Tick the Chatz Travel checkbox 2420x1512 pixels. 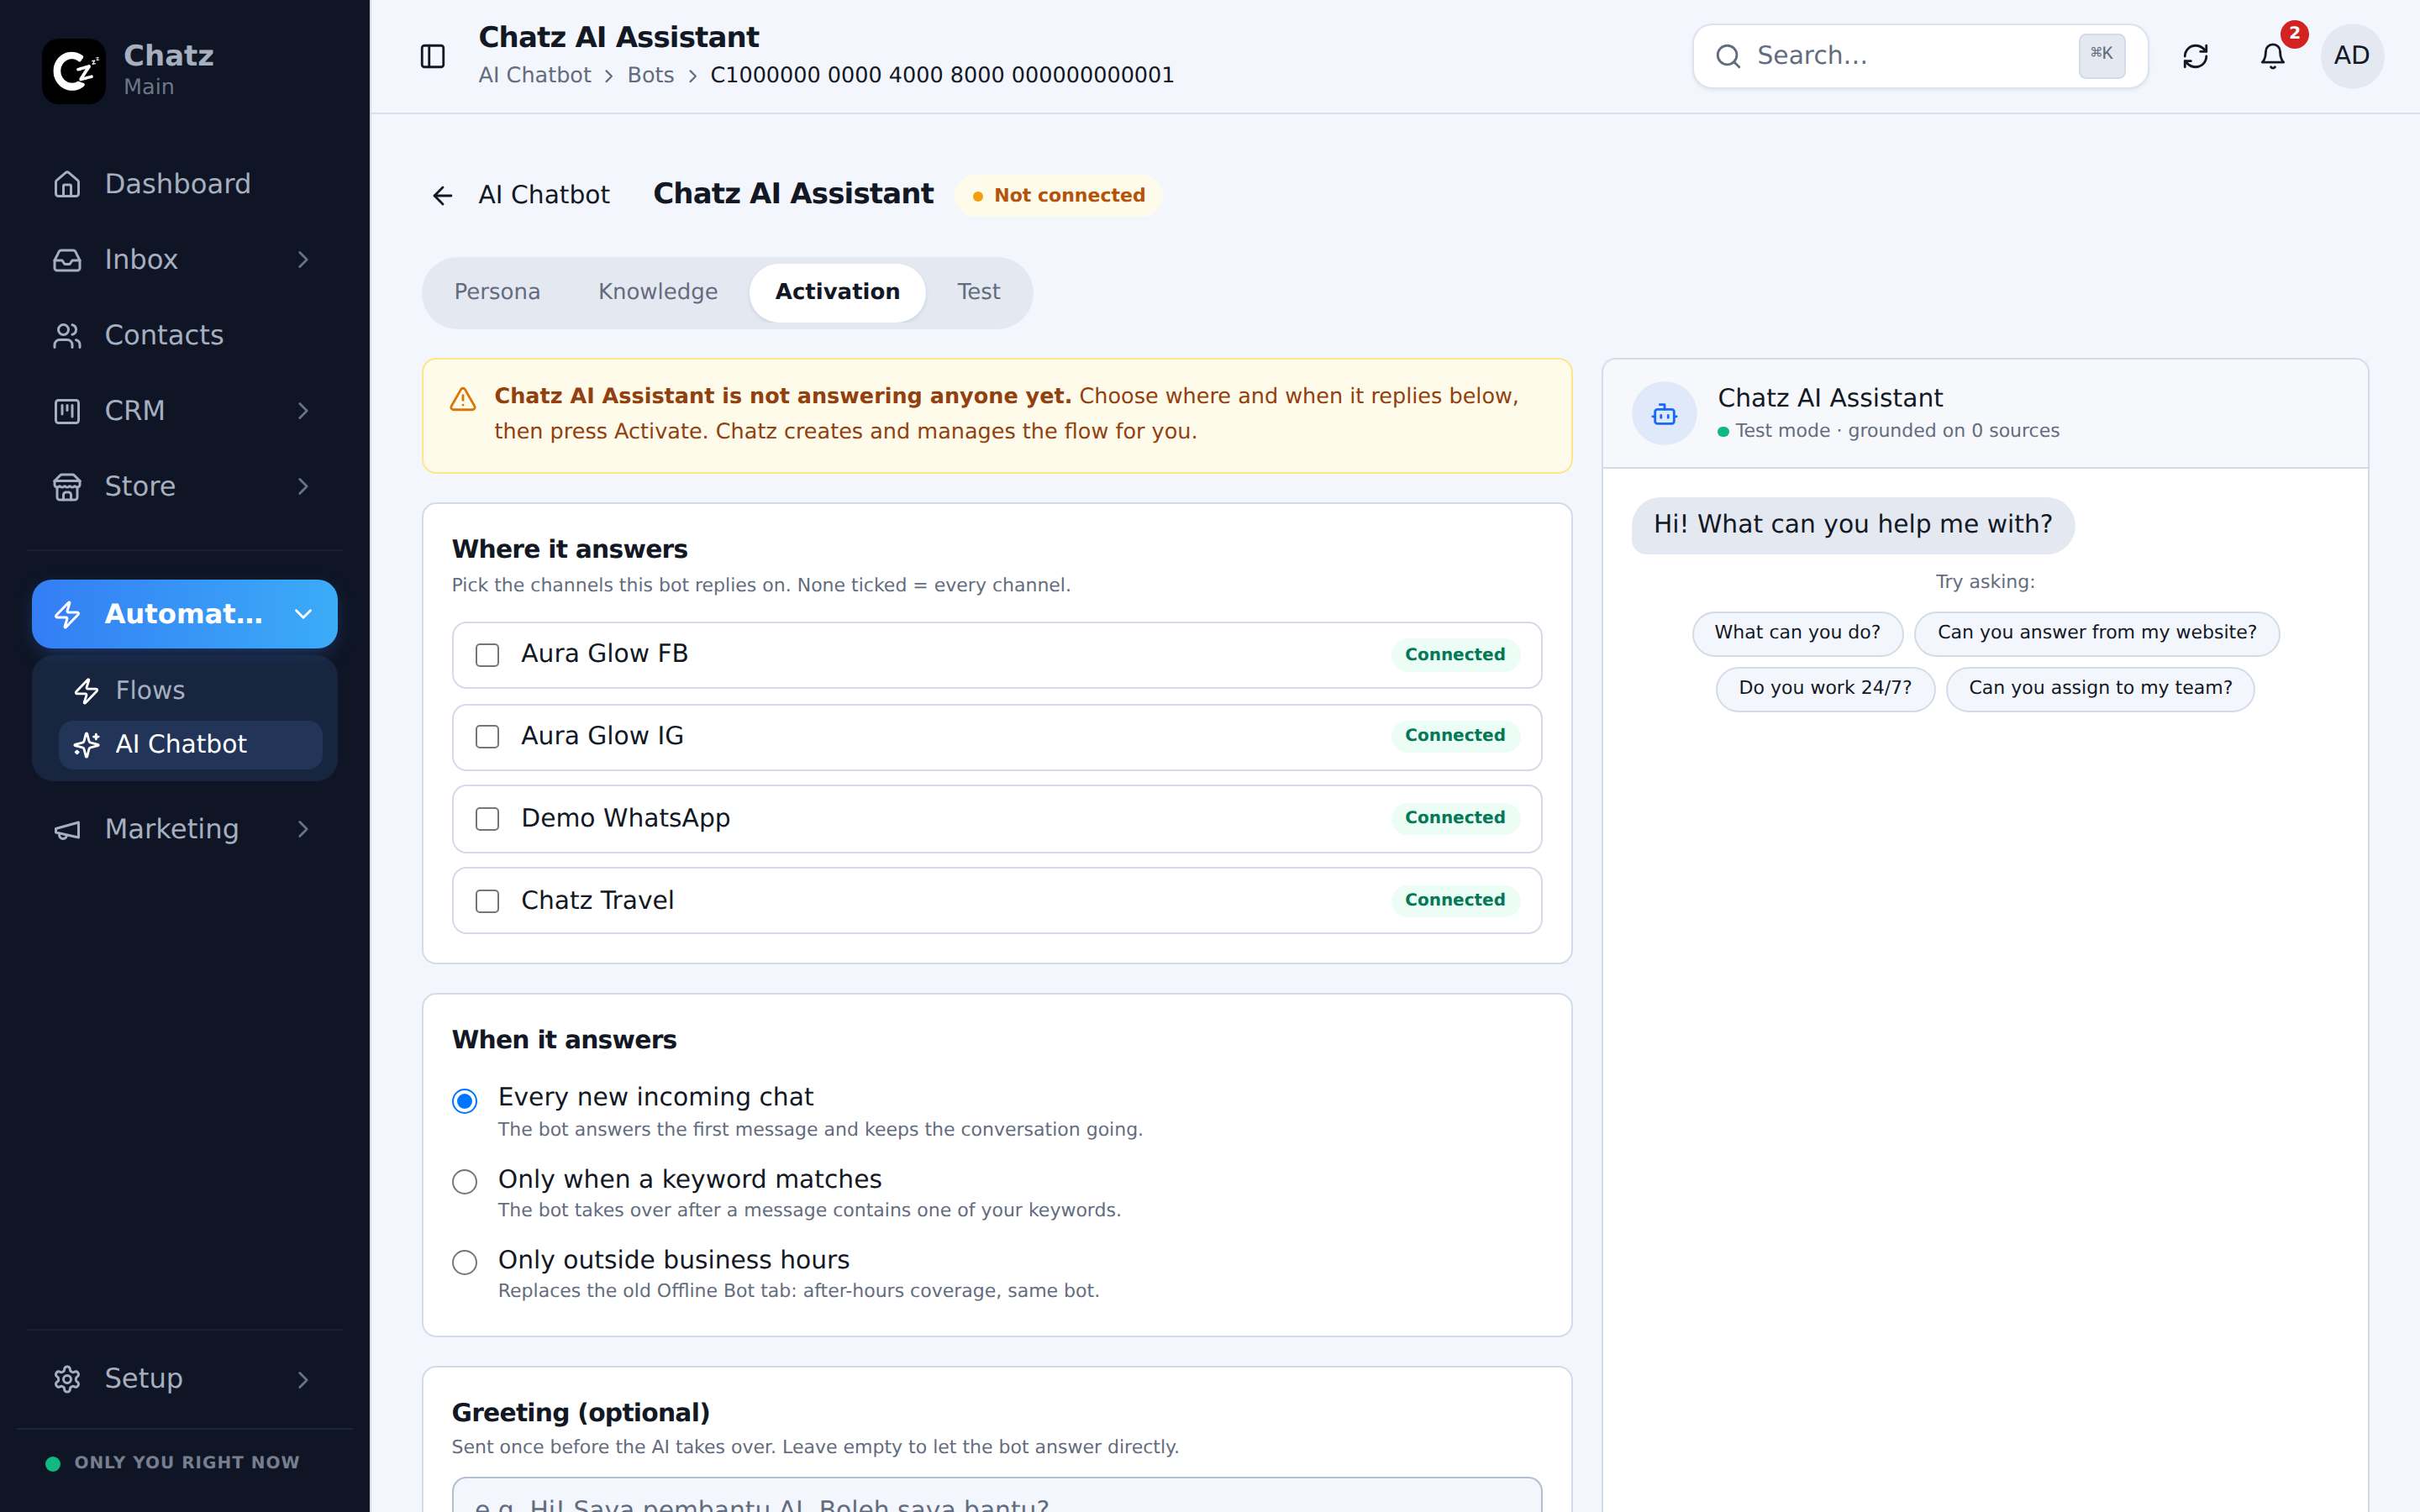tap(487, 901)
